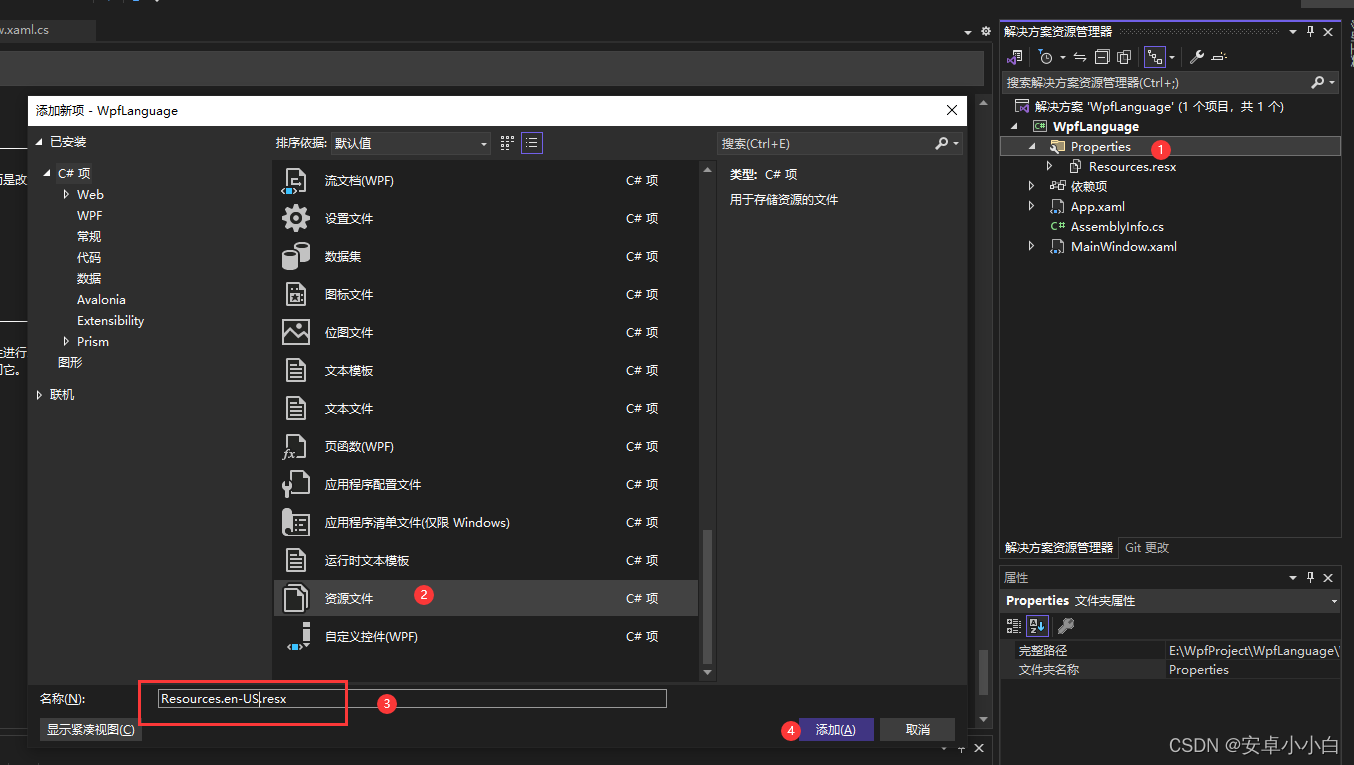Image resolution: width=1354 pixels, height=765 pixels.
Task: Click the 完整路径 property value
Action: point(1252,650)
